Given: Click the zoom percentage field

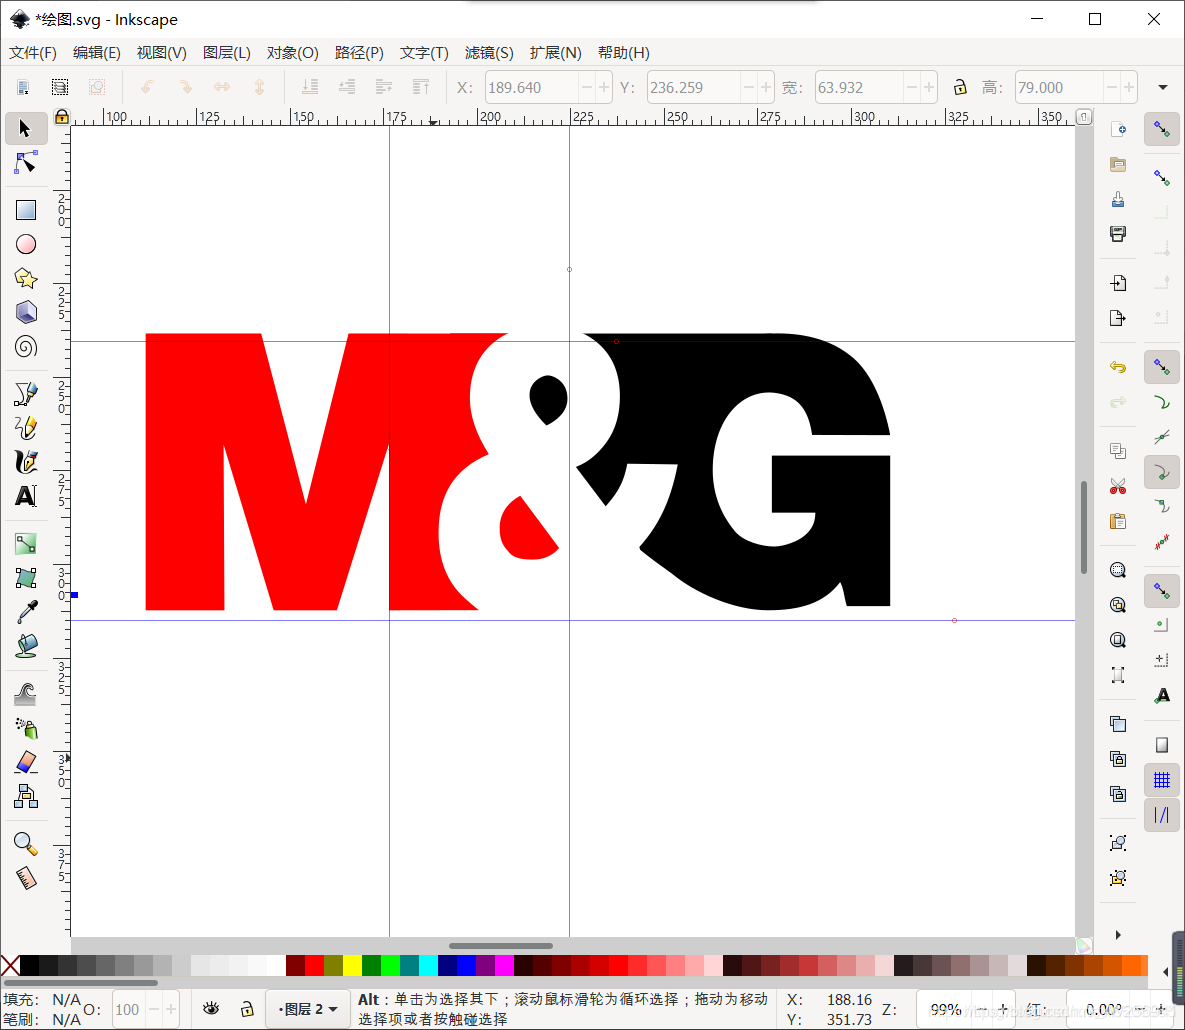Looking at the screenshot, I should 946,1010.
